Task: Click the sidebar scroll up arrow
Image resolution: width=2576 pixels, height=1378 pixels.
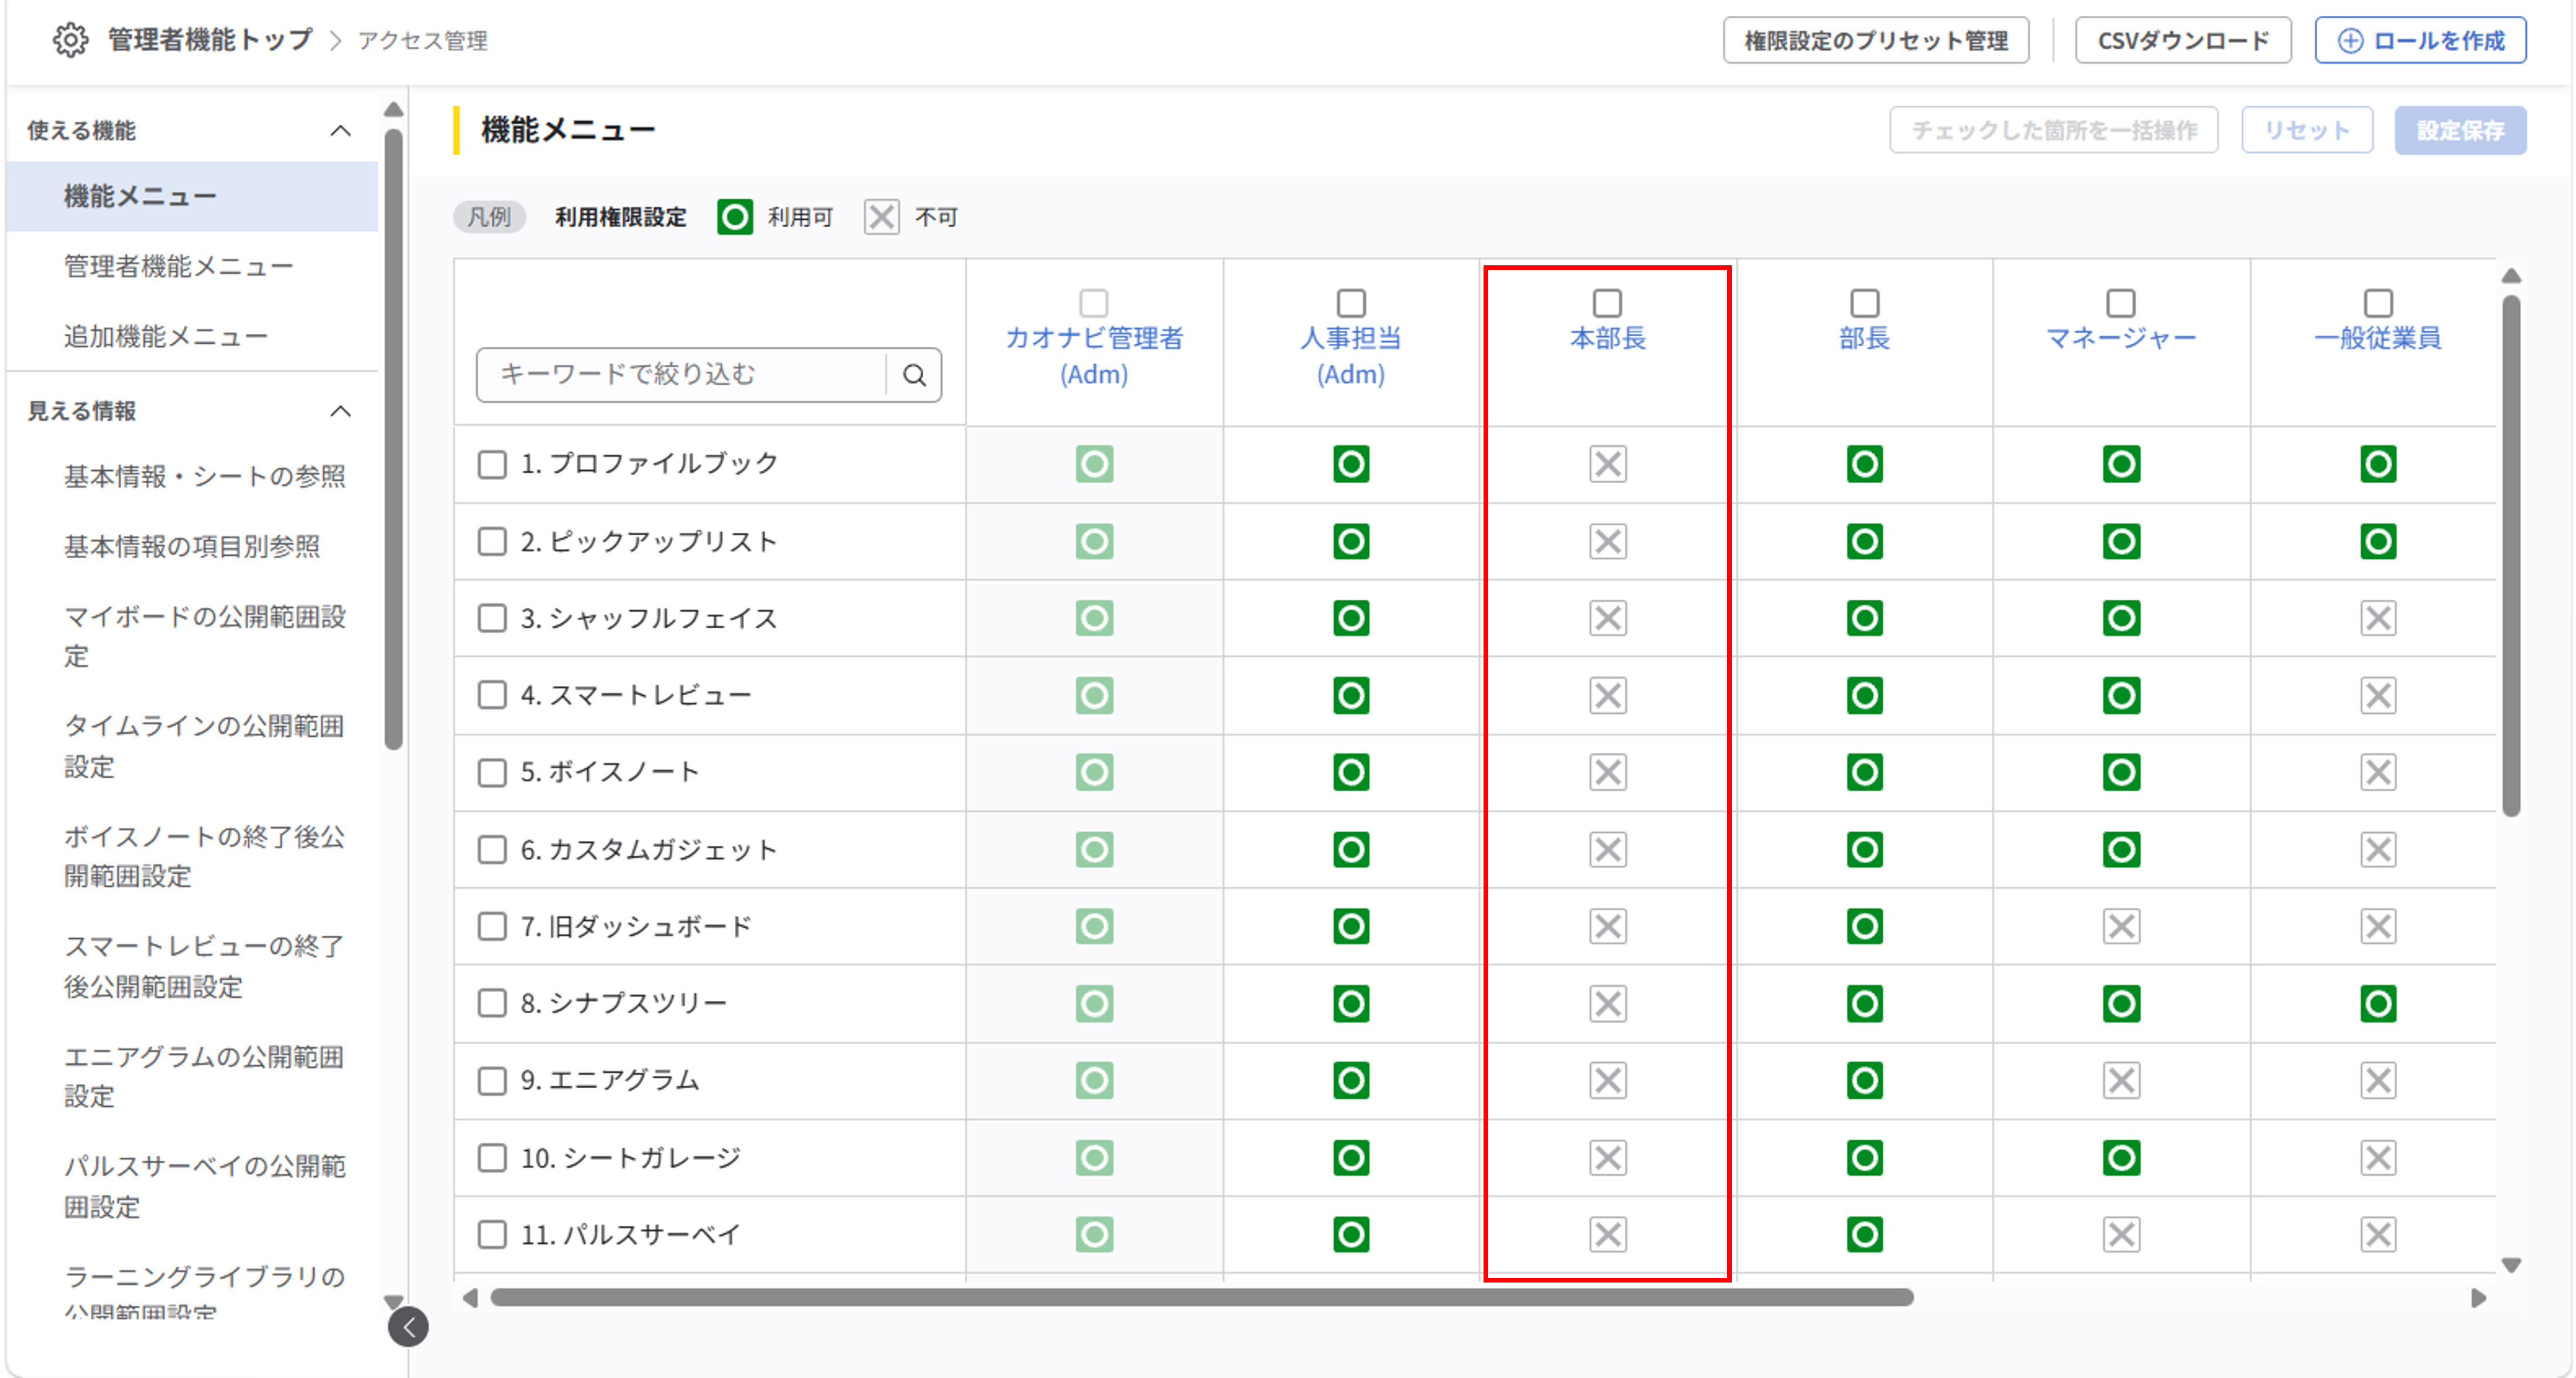Action: (x=394, y=109)
